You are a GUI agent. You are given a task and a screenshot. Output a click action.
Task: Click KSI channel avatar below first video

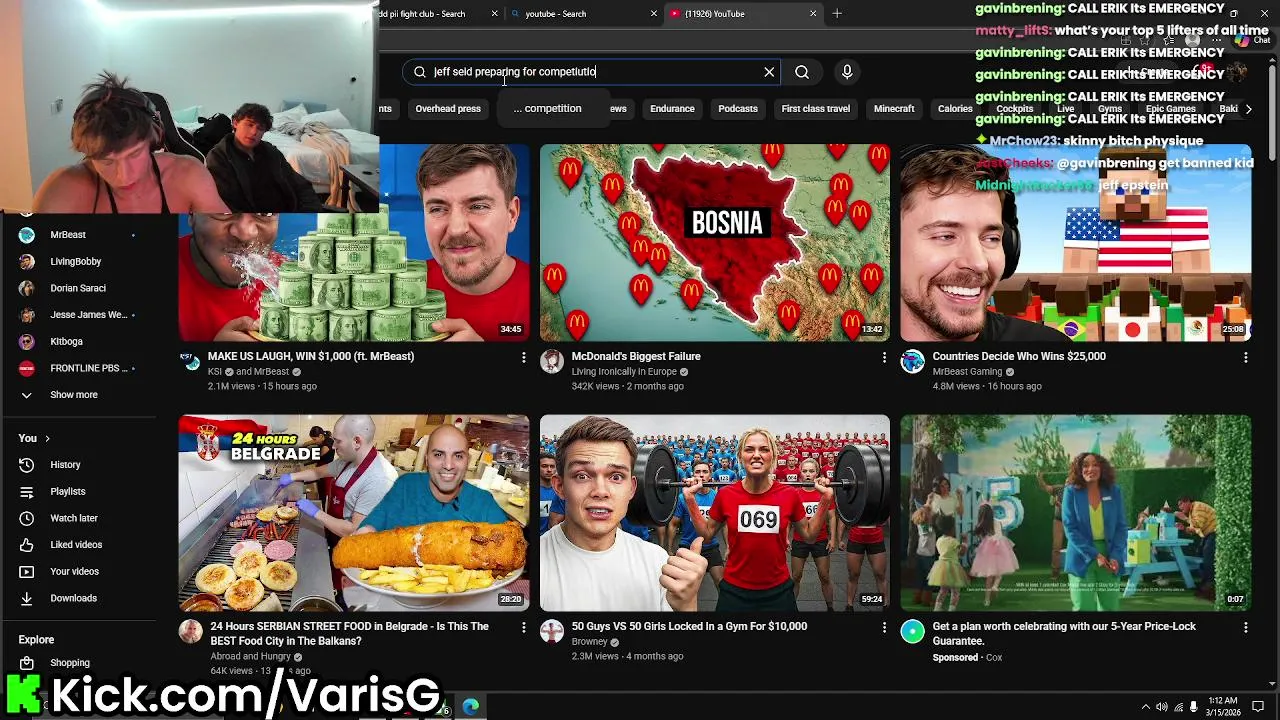click(190, 361)
